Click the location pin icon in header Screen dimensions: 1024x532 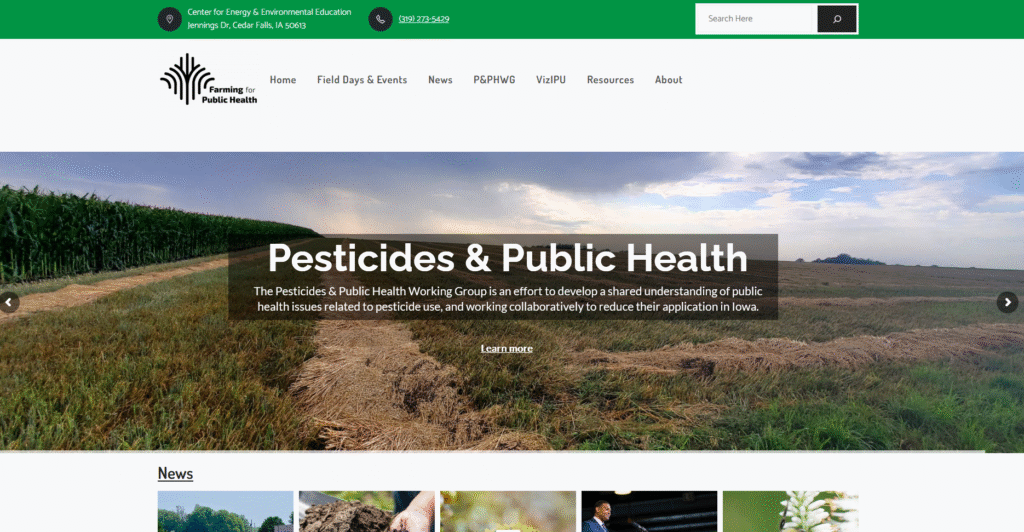pyautogui.click(x=169, y=19)
